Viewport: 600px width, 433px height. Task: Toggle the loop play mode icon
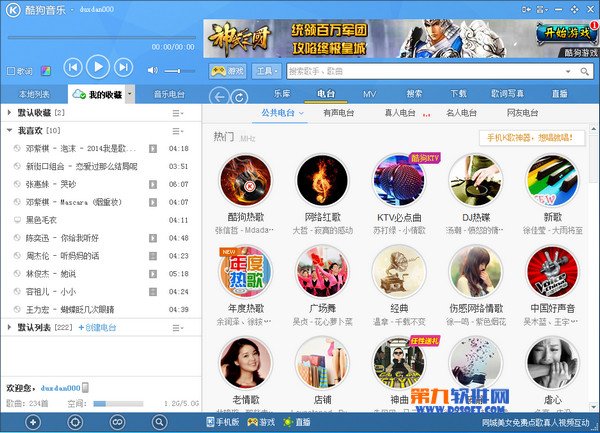pos(117,422)
